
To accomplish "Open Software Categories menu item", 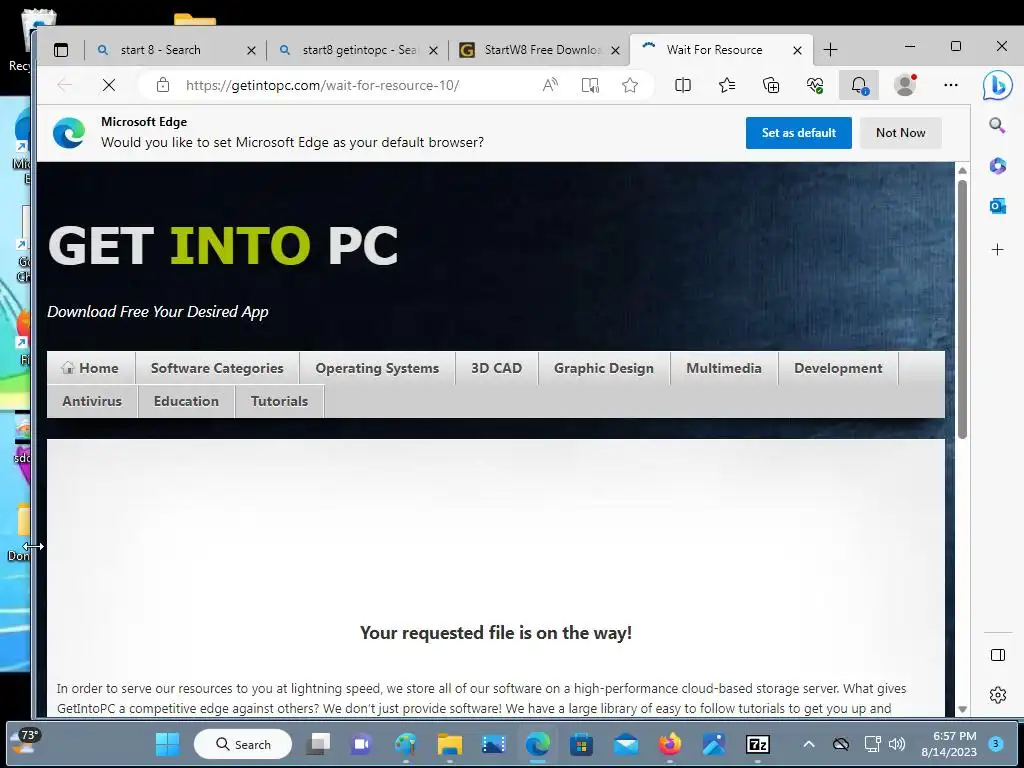I will pyautogui.click(x=217, y=368).
